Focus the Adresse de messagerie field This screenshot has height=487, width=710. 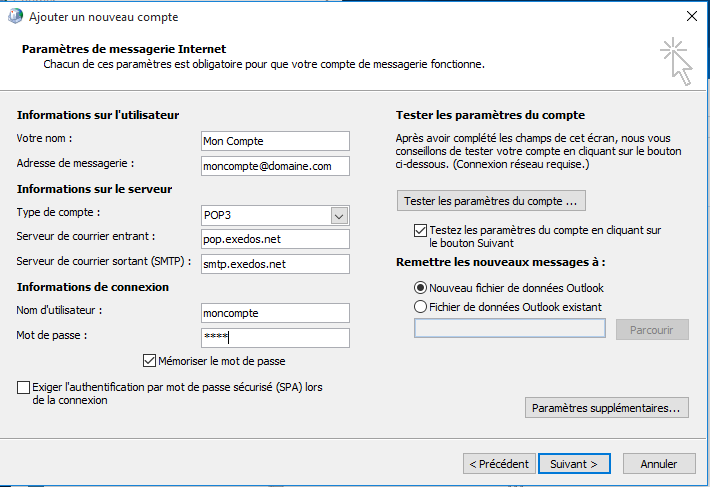pos(274,165)
